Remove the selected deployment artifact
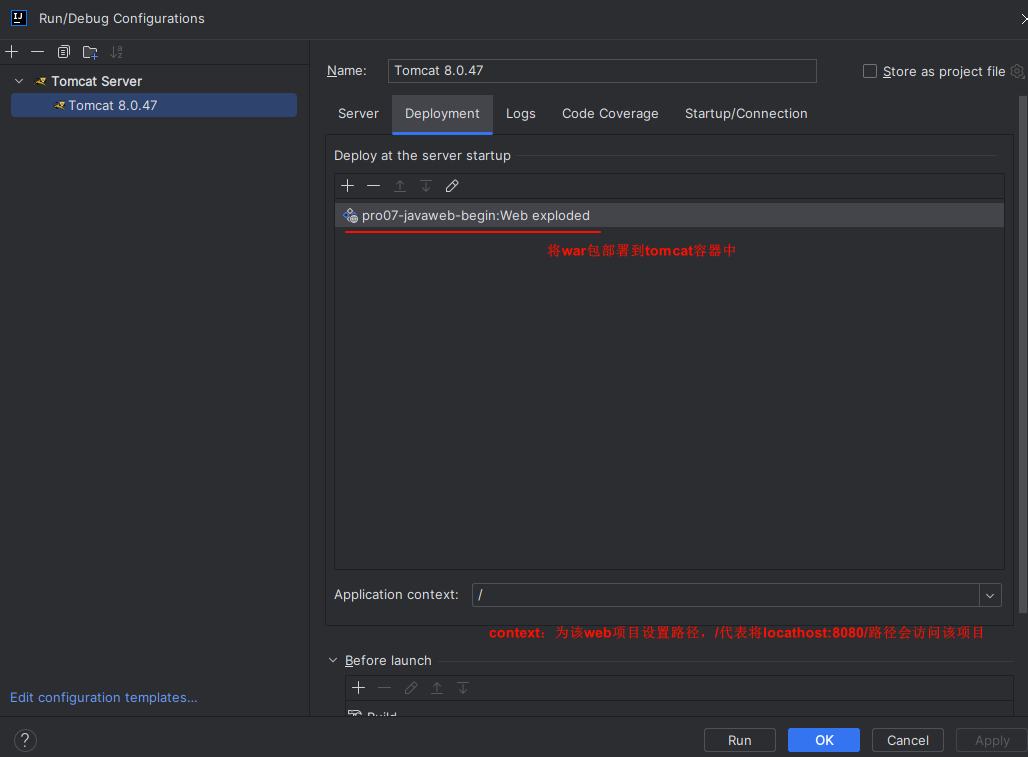Image resolution: width=1028 pixels, height=757 pixels. [x=374, y=186]
